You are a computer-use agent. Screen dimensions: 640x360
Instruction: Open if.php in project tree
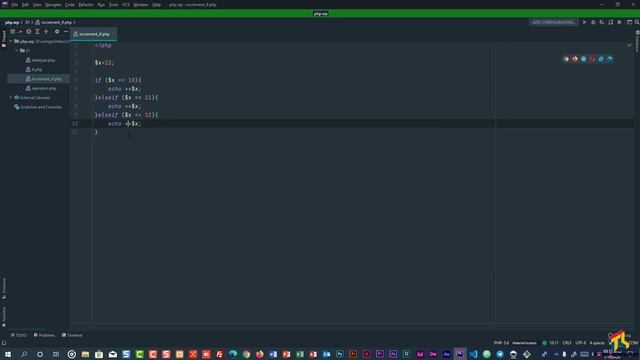(x=34, y=69)
